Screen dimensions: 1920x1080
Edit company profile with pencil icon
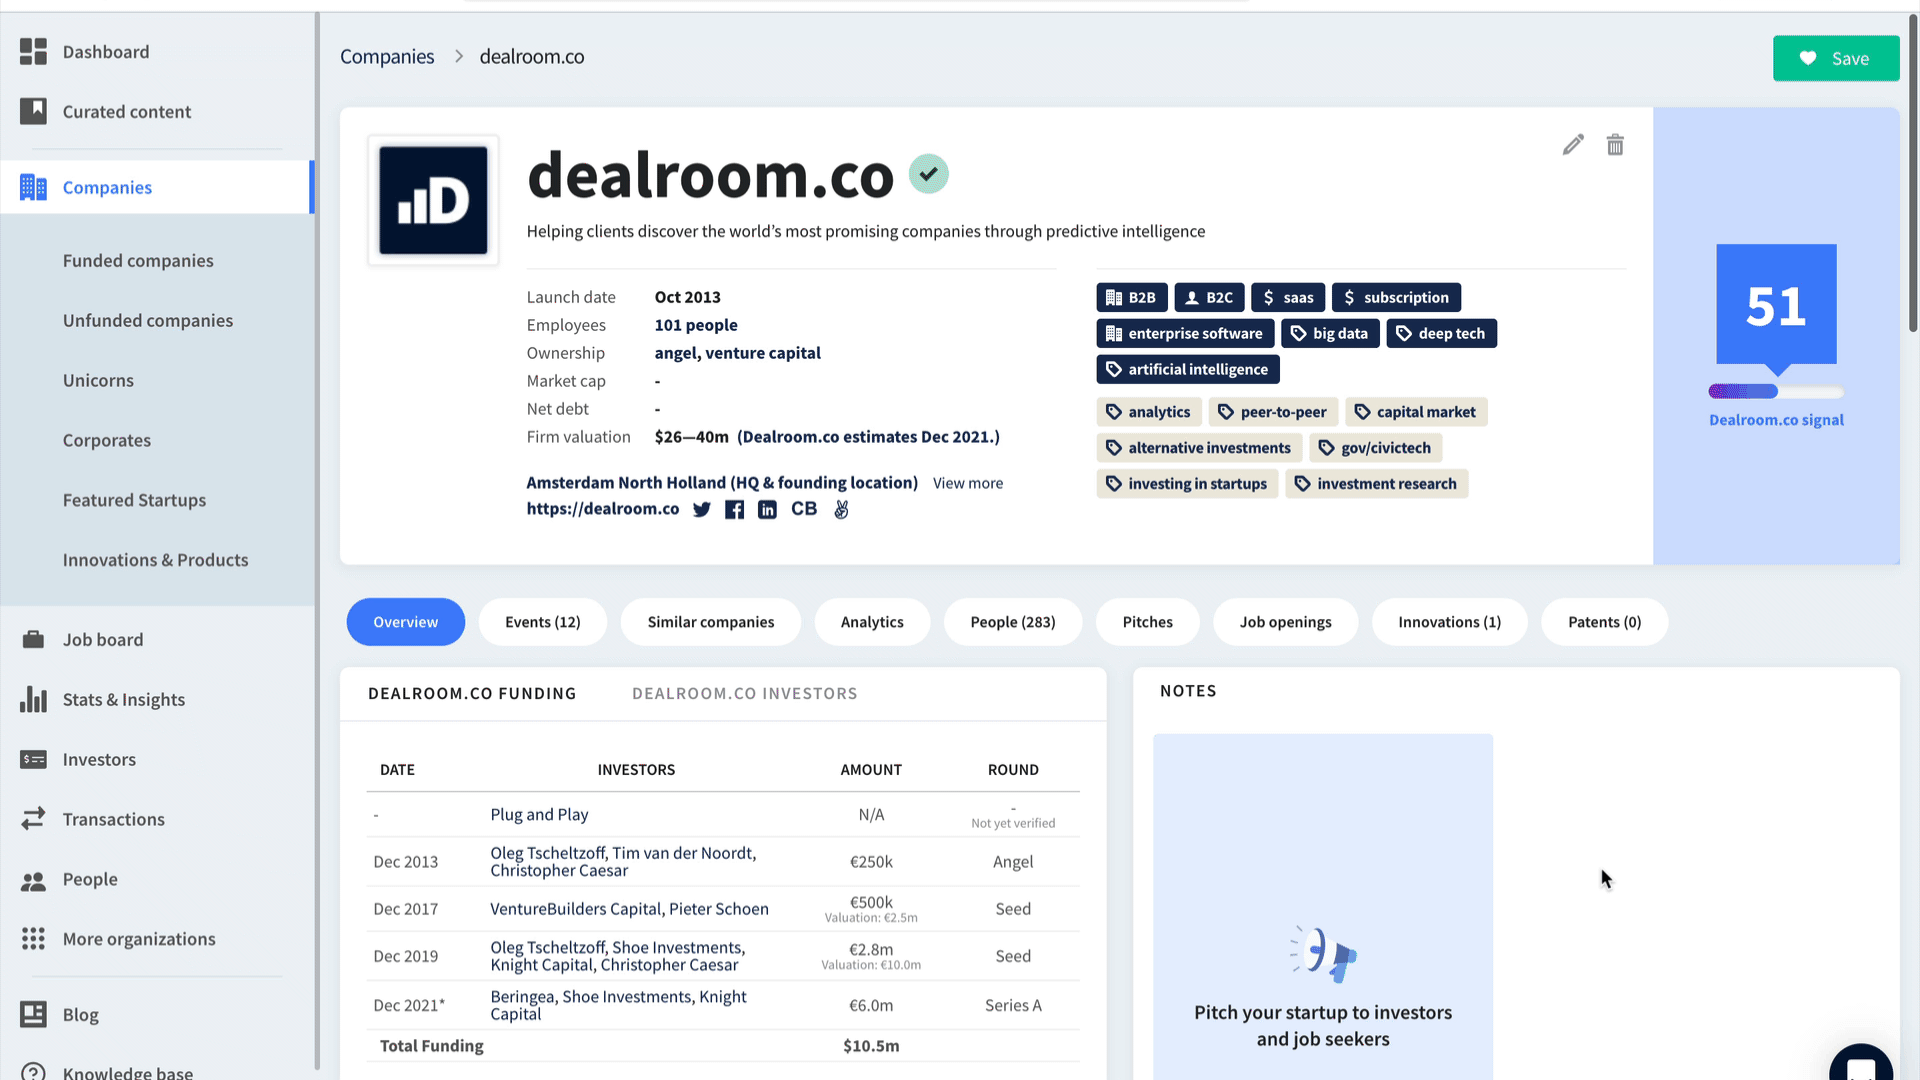tap(1573, 145)
